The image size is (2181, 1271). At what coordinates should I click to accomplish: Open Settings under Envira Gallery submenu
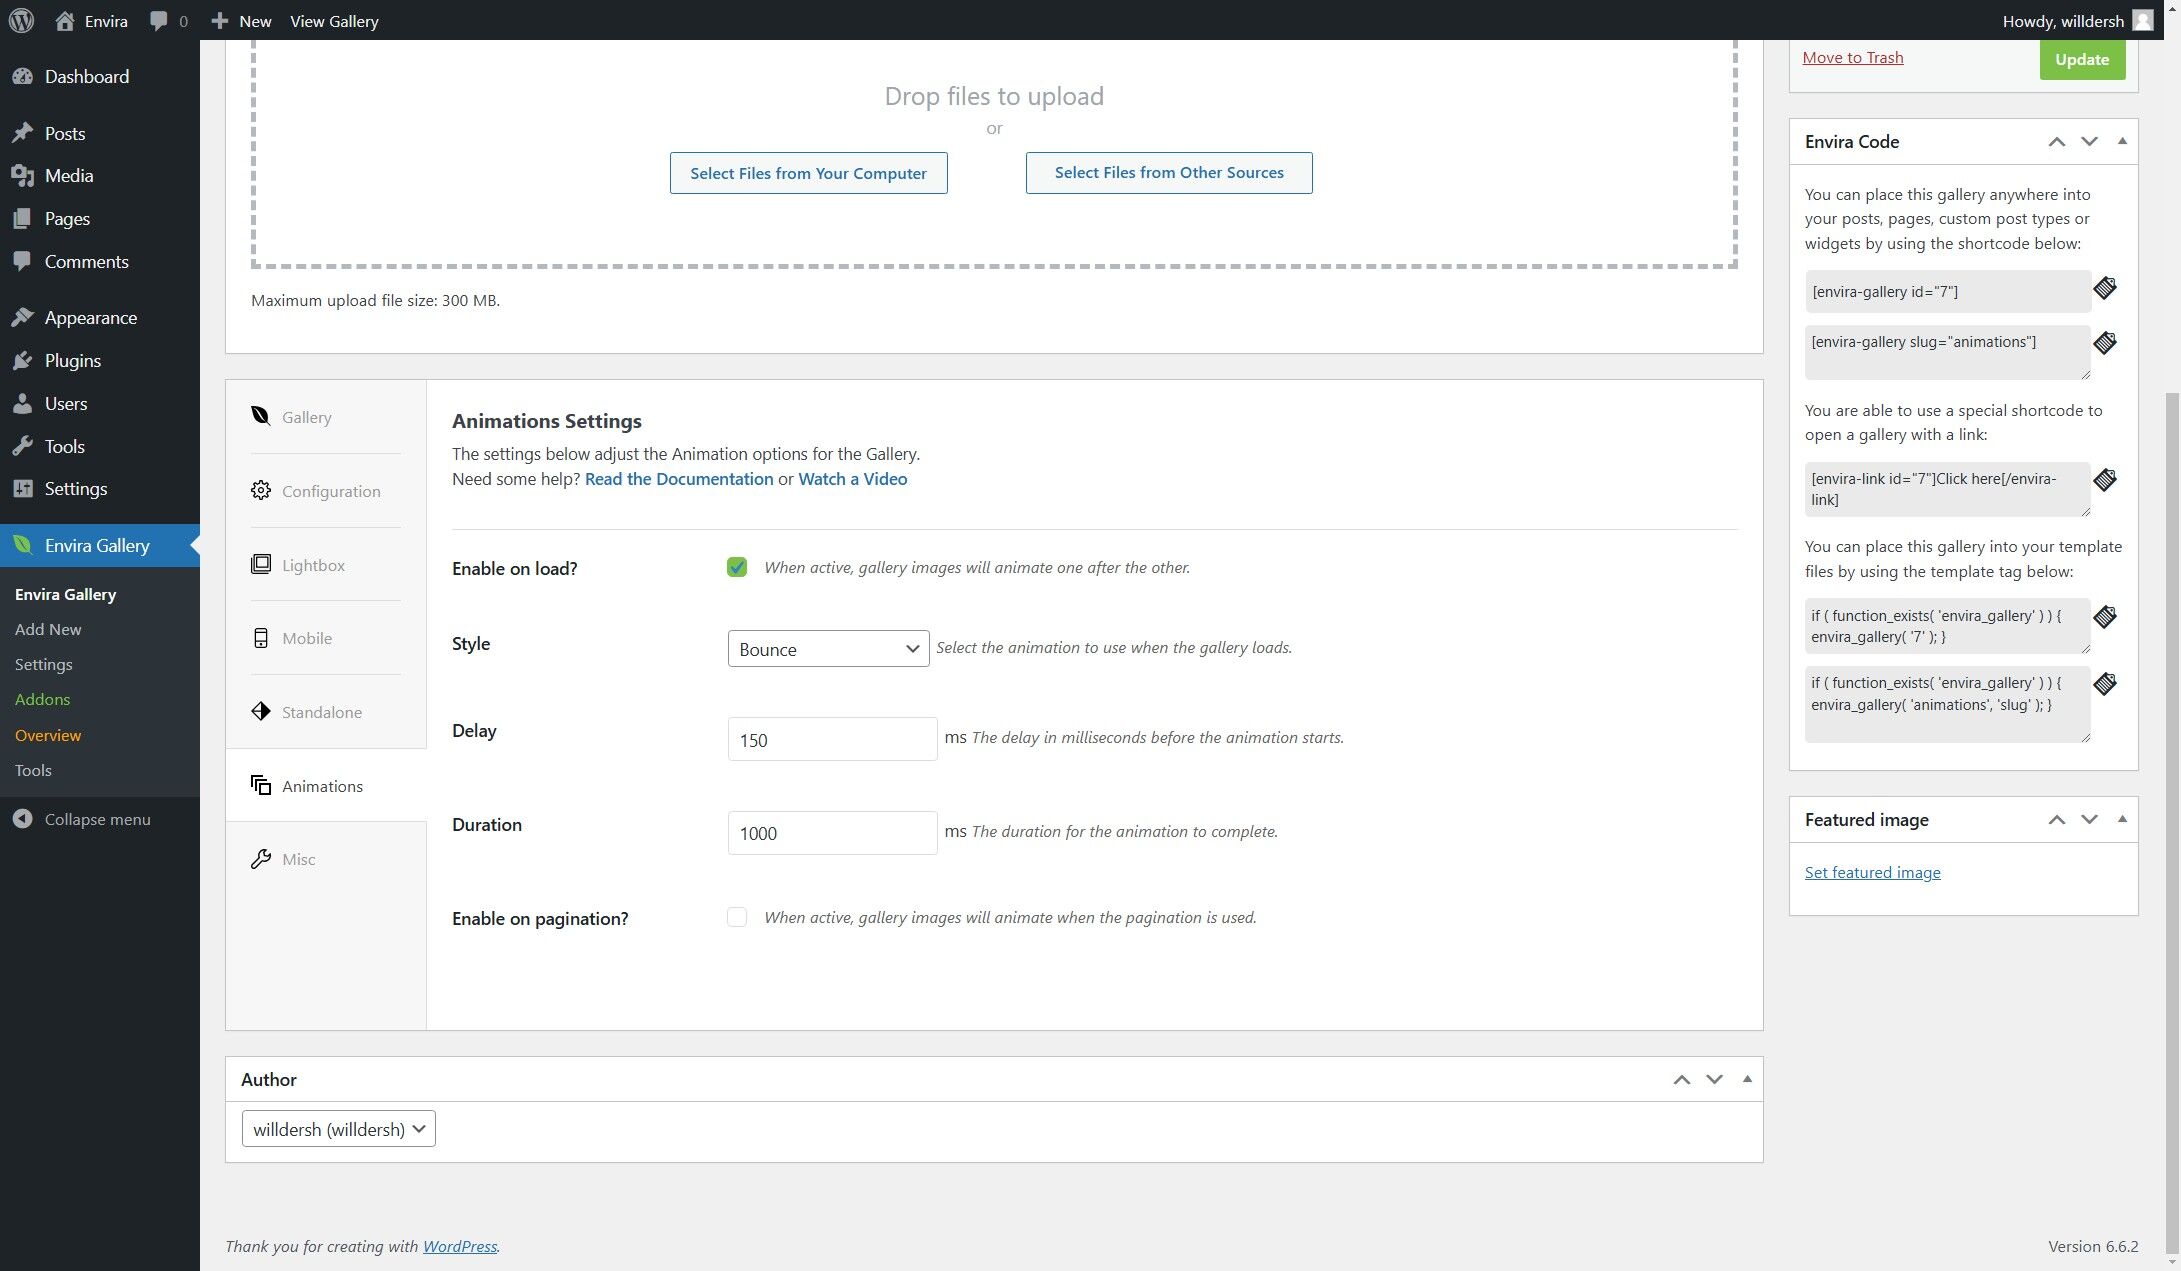[x=44, y=664]
